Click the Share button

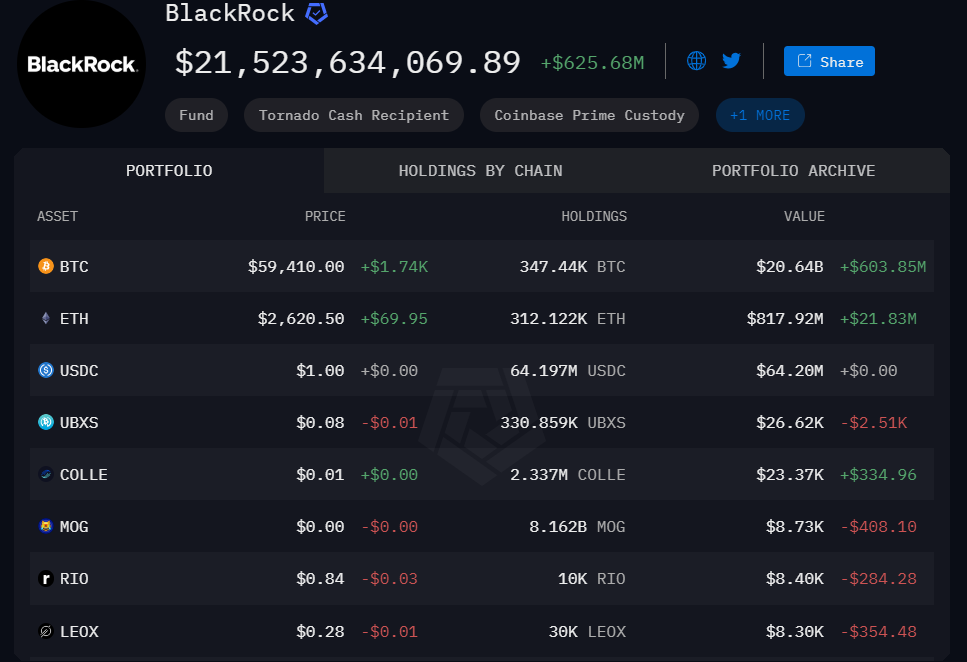coord(828,61)
